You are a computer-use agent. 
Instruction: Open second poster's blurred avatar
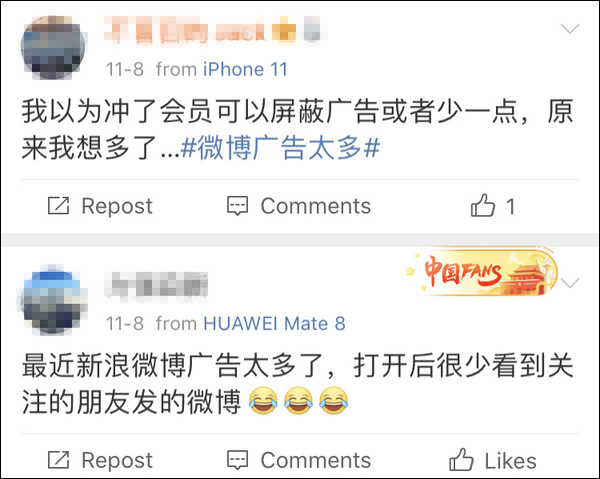(53, 300)
